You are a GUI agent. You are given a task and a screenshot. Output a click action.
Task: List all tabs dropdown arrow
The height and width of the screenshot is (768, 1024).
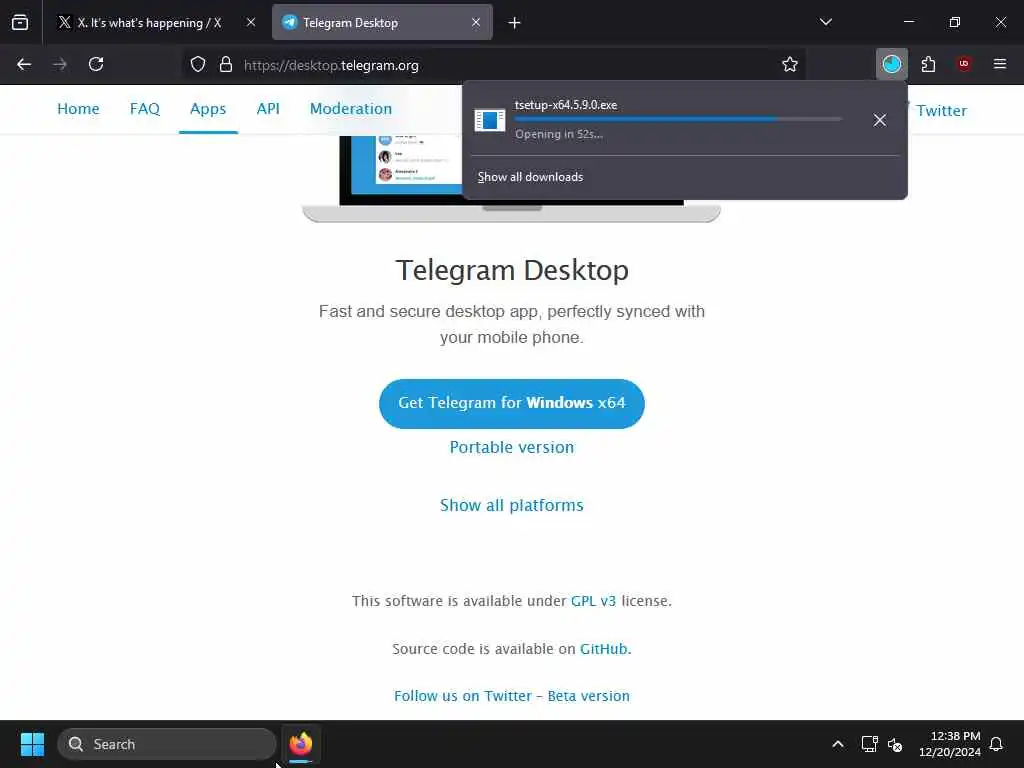[x=825, y=22]
